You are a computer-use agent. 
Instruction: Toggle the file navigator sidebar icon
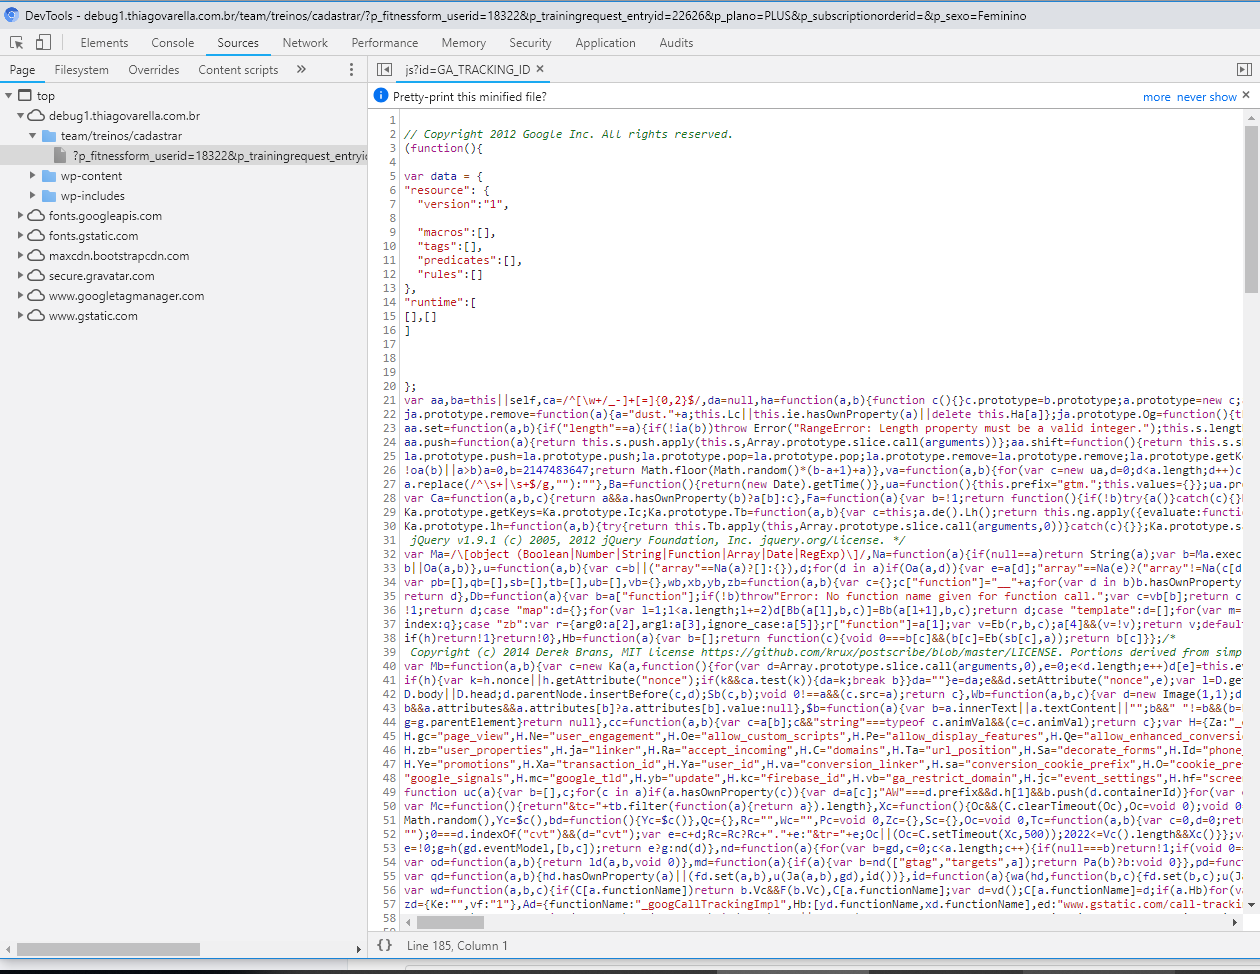tap(384, 70)
